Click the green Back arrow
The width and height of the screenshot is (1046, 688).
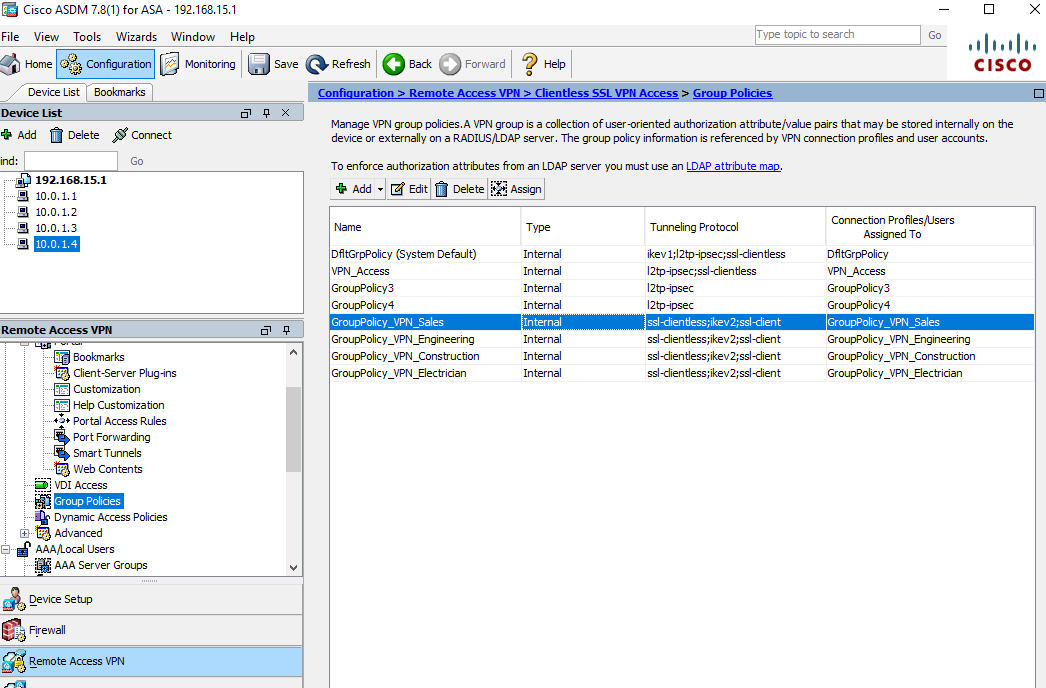pos(394,64)
